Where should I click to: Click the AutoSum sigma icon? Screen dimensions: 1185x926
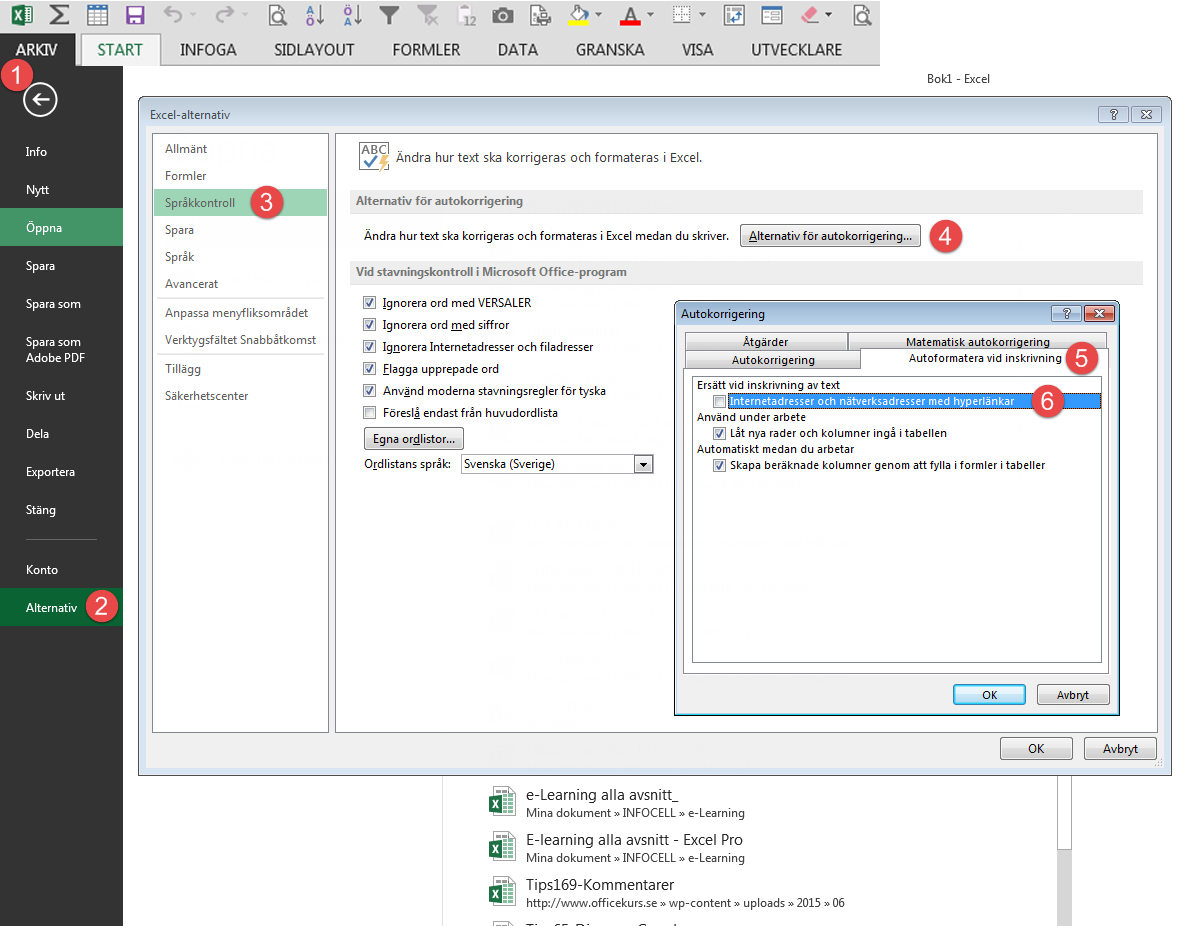tap(60, 15)
